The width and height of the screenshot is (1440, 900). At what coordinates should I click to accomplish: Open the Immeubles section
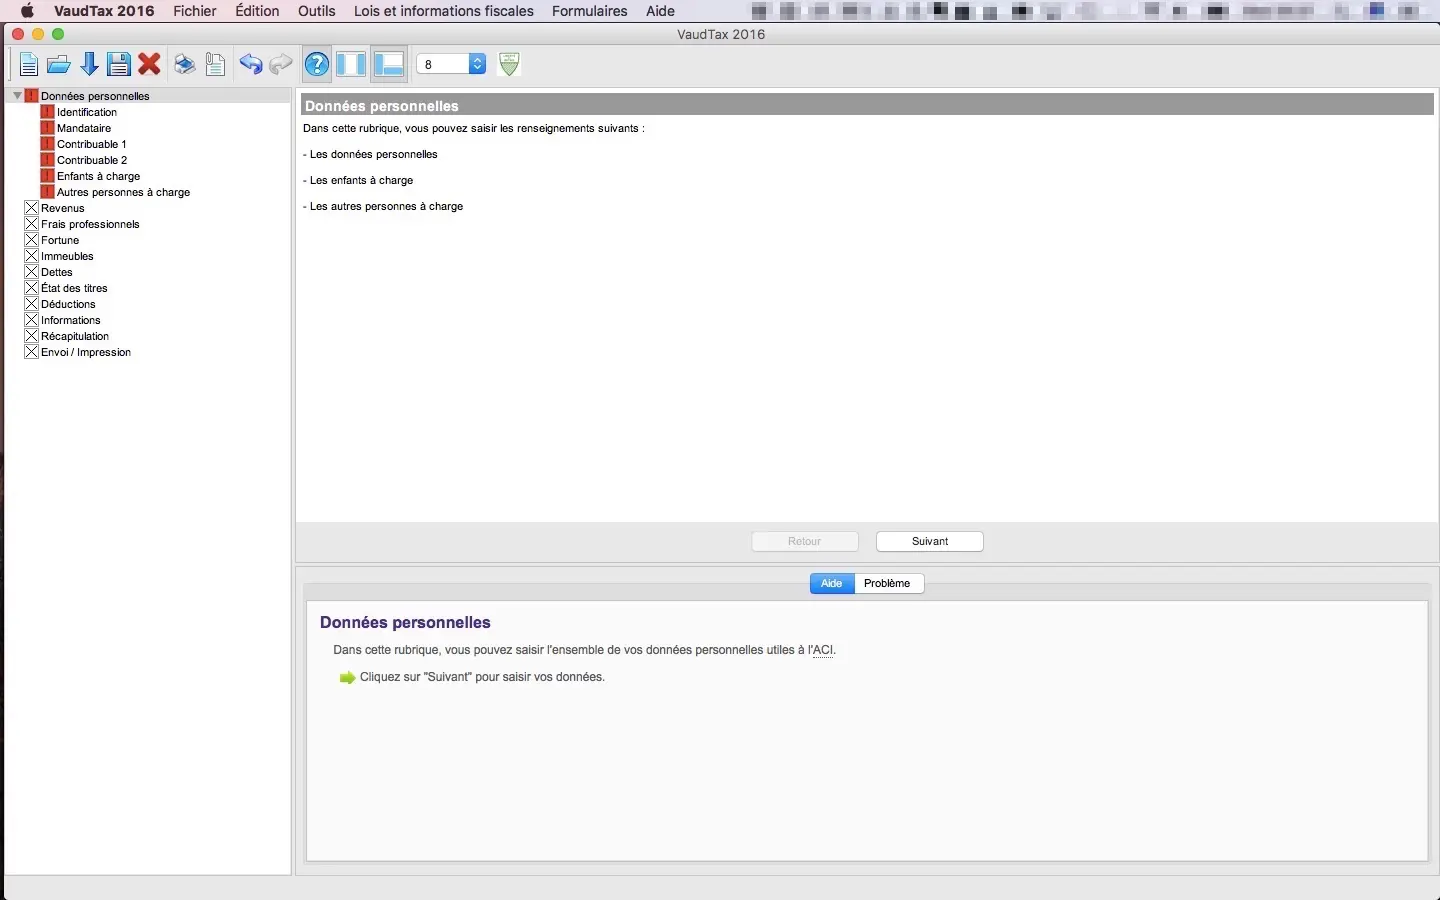(x=67, y=256)
